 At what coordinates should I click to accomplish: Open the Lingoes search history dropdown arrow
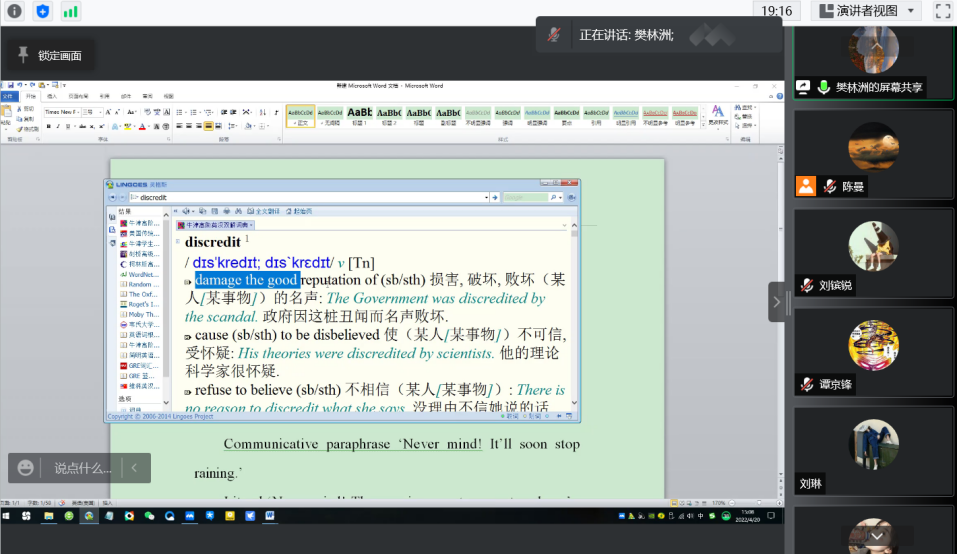[486, 198]
